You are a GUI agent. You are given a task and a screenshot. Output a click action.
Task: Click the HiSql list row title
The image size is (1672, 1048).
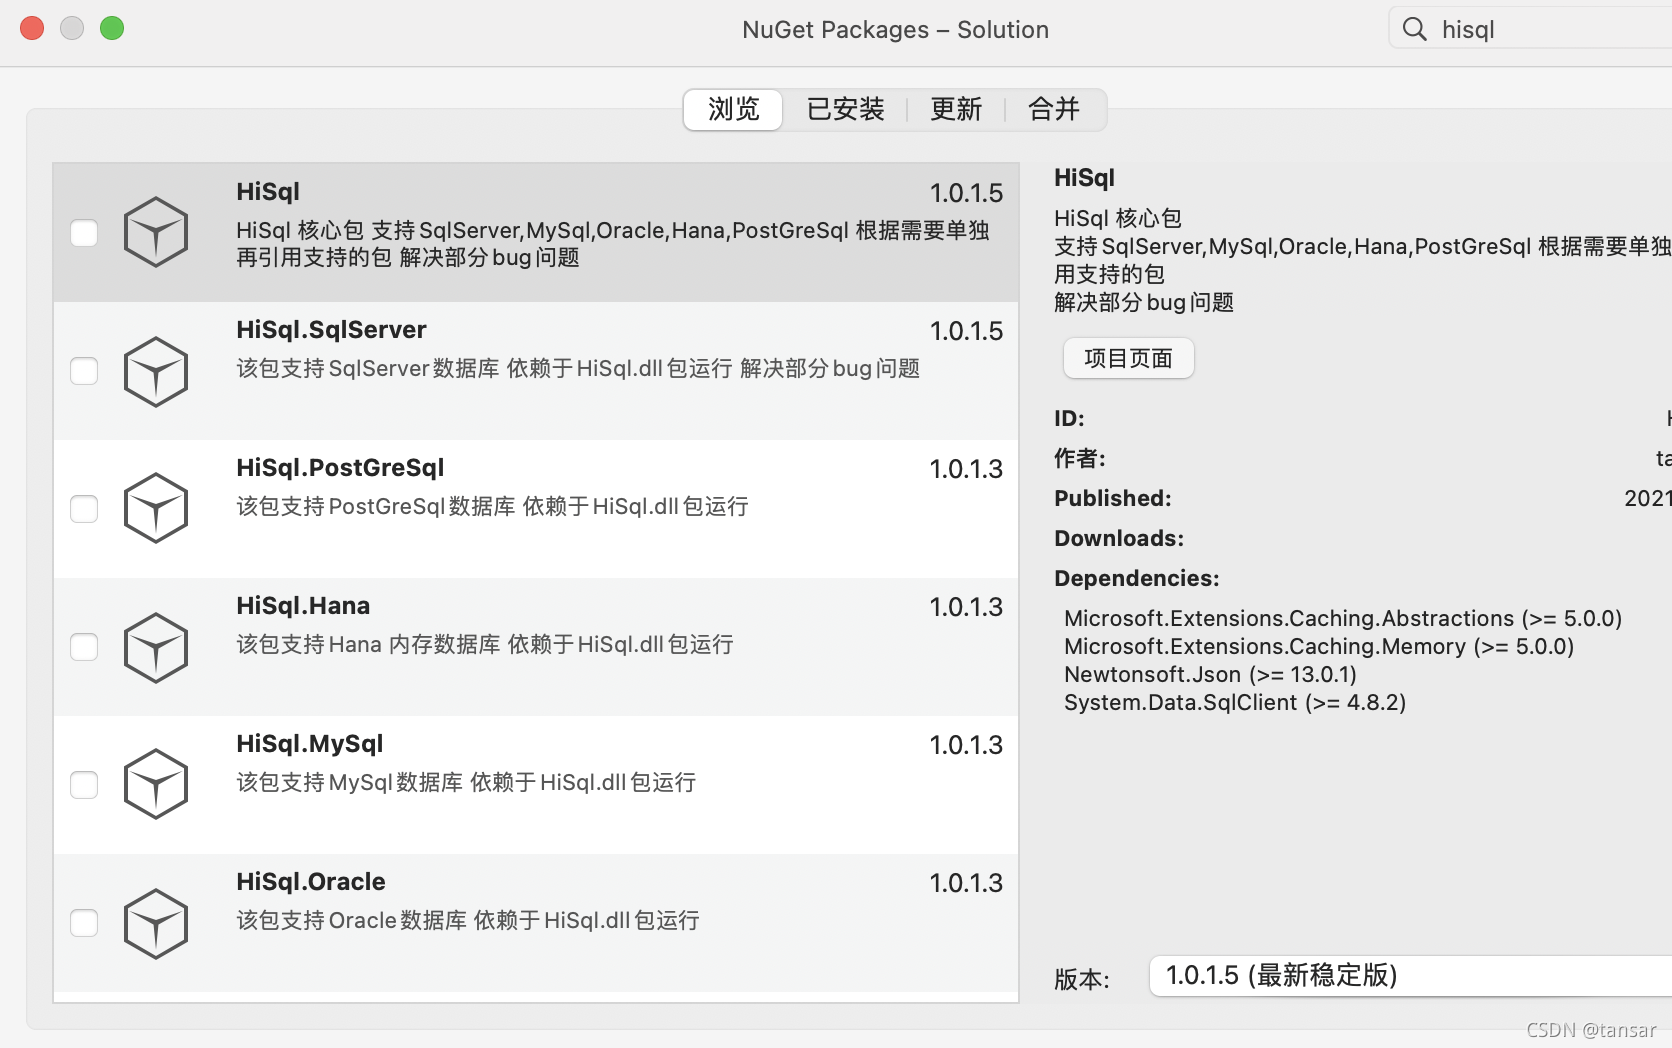click(x=268, y=192)
